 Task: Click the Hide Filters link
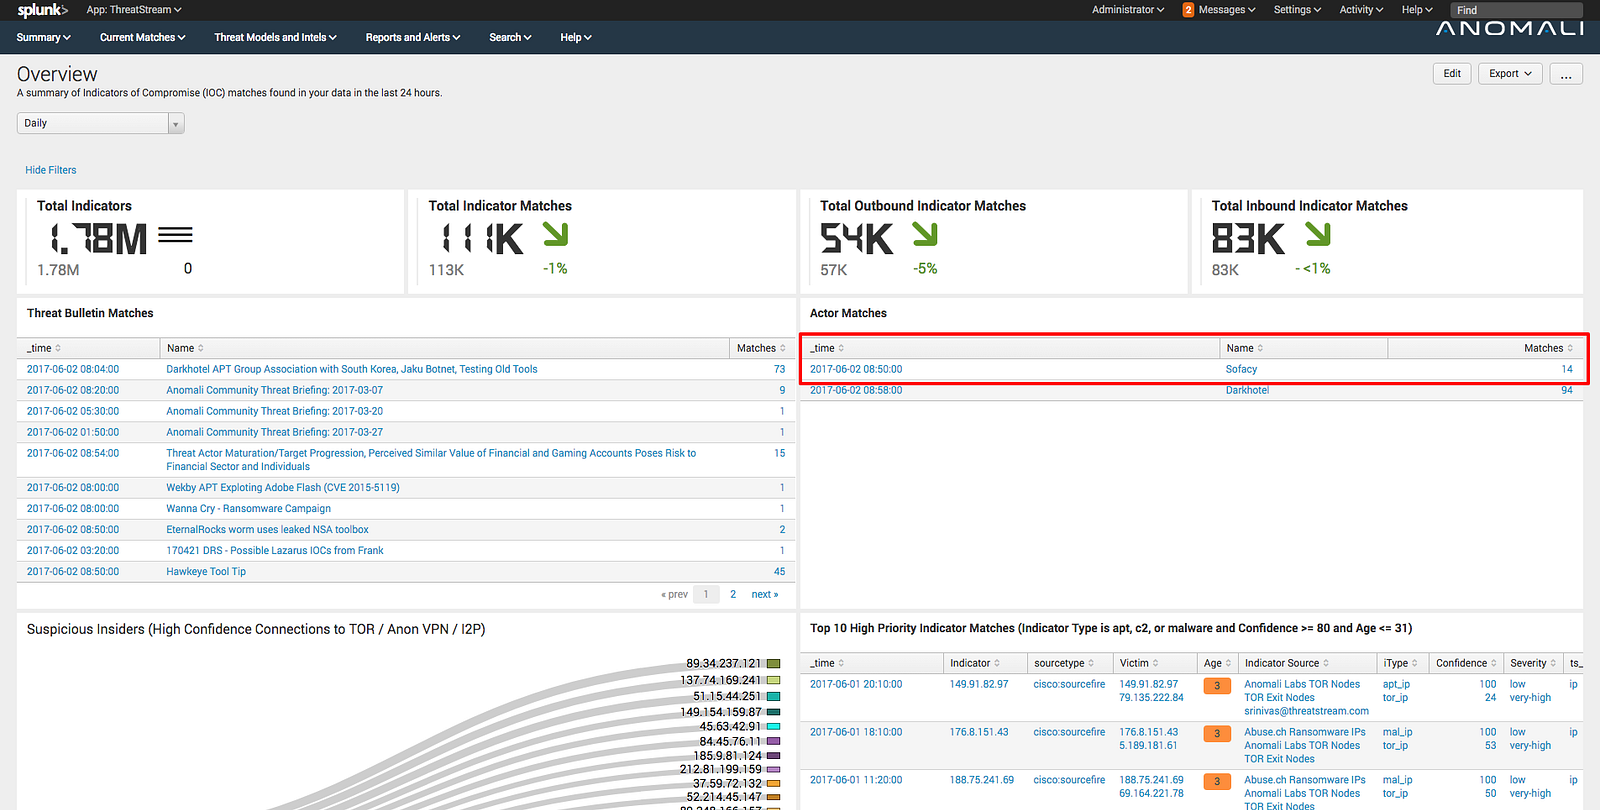(x=51, y=170)
